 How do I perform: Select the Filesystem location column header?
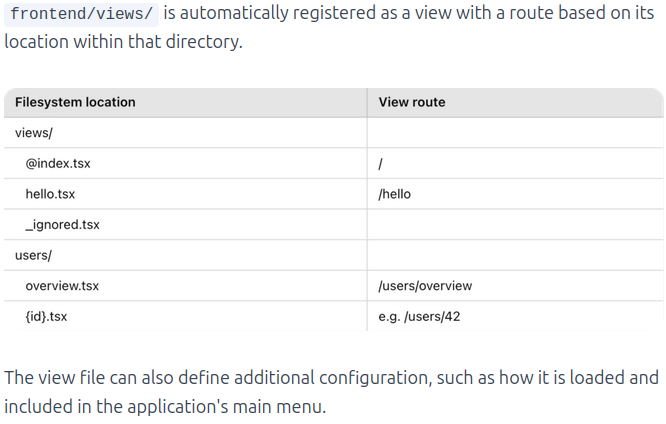[75, 102]
